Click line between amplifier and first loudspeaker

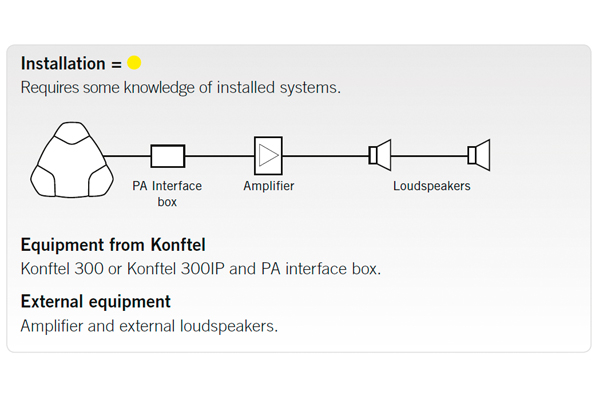pos(325,156)
